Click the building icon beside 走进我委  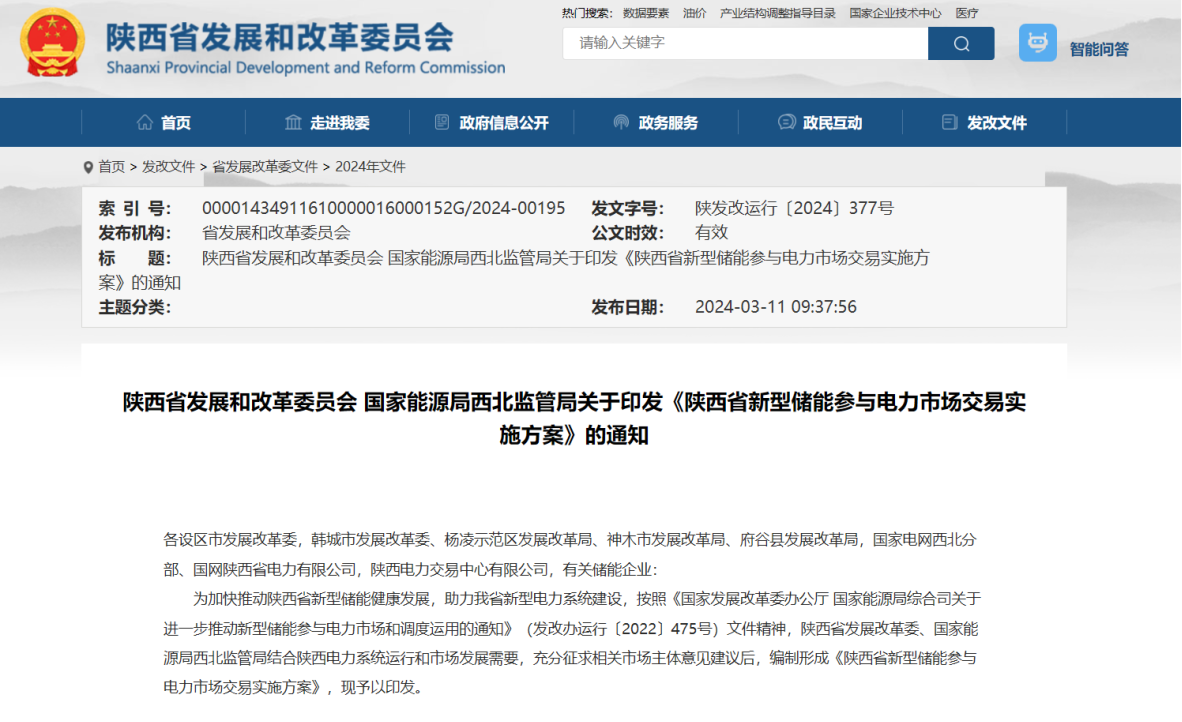click(293, 122)
